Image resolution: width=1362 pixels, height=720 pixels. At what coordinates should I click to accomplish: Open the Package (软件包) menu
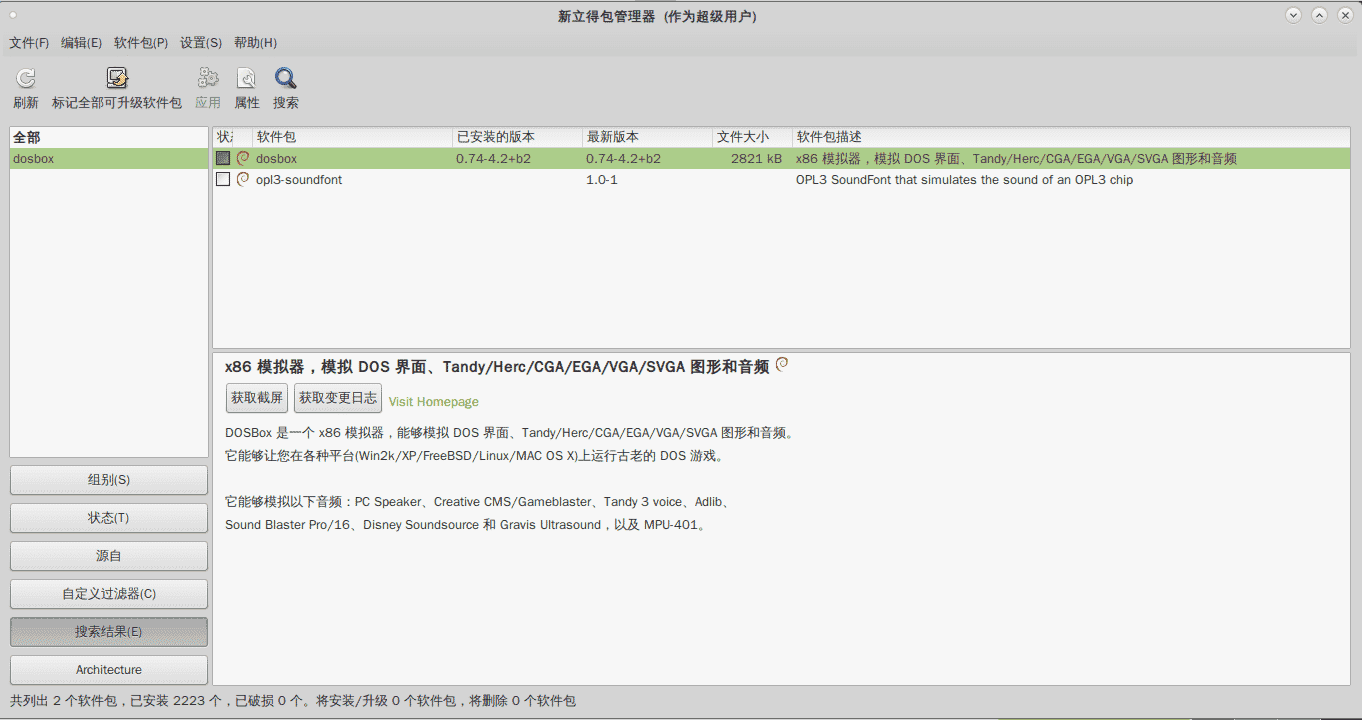click(x=141, y=43)
